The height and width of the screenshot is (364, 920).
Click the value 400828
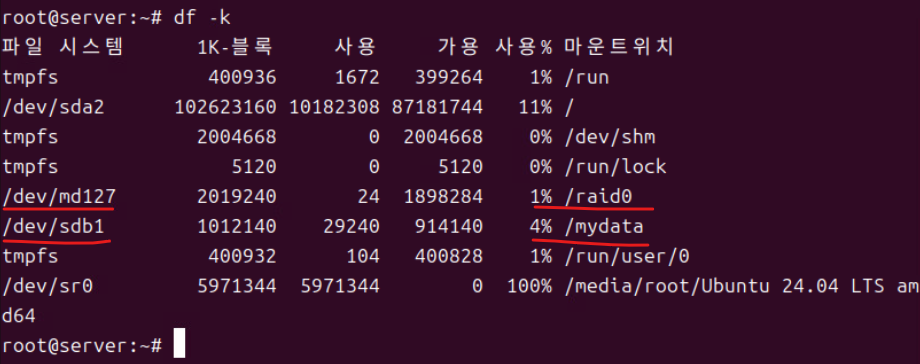(x=449, y=256)
